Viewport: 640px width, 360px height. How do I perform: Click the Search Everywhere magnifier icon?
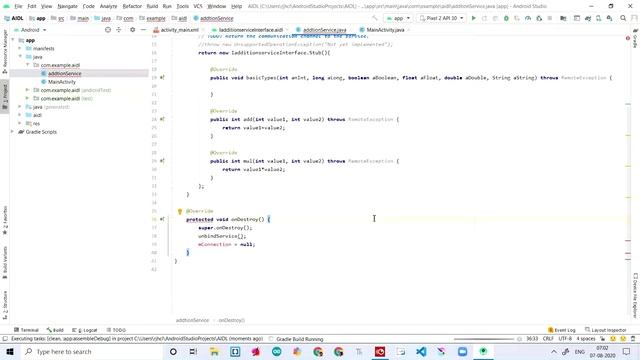623,18
